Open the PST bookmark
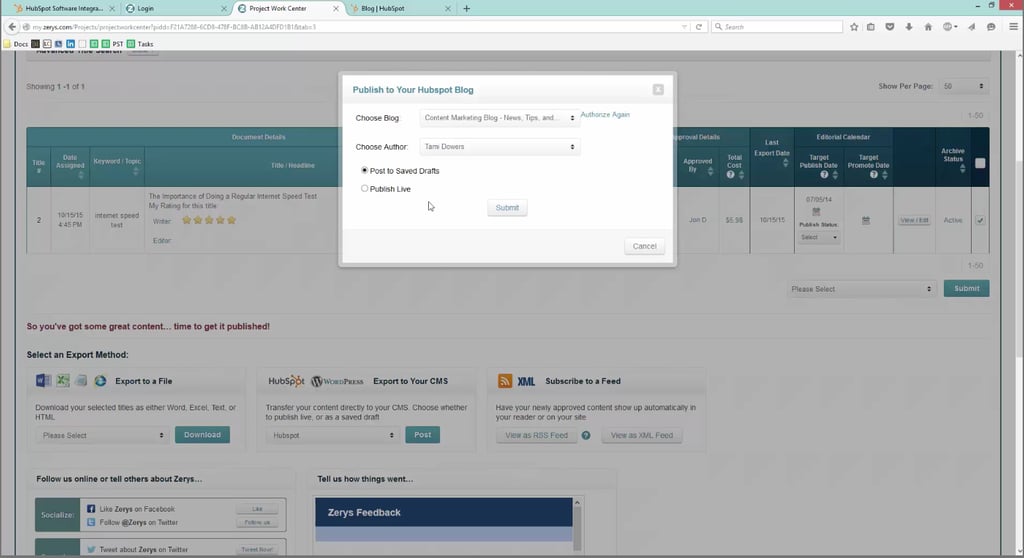The height and width of the screenshot is (558, 1024). coord(112,44)
